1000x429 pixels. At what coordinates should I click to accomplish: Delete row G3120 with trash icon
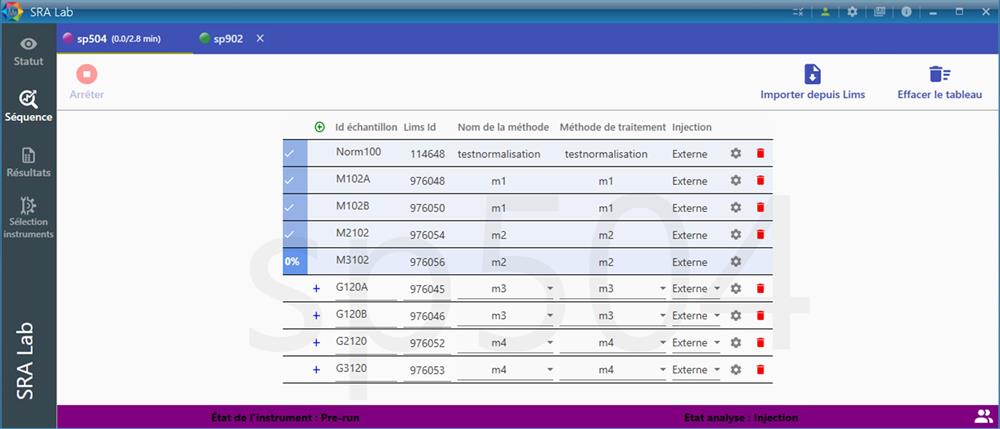760,370
